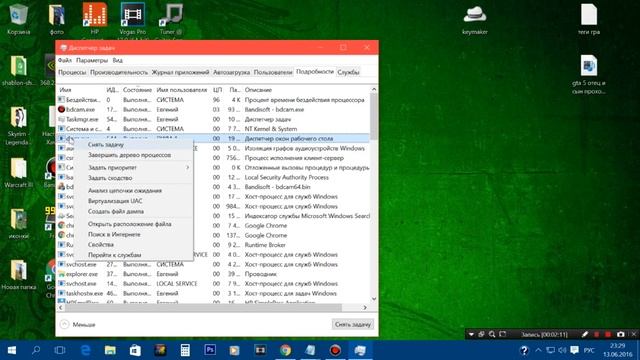Switch to the Процессы tab
640x360 pixels.
pos(72,72)
